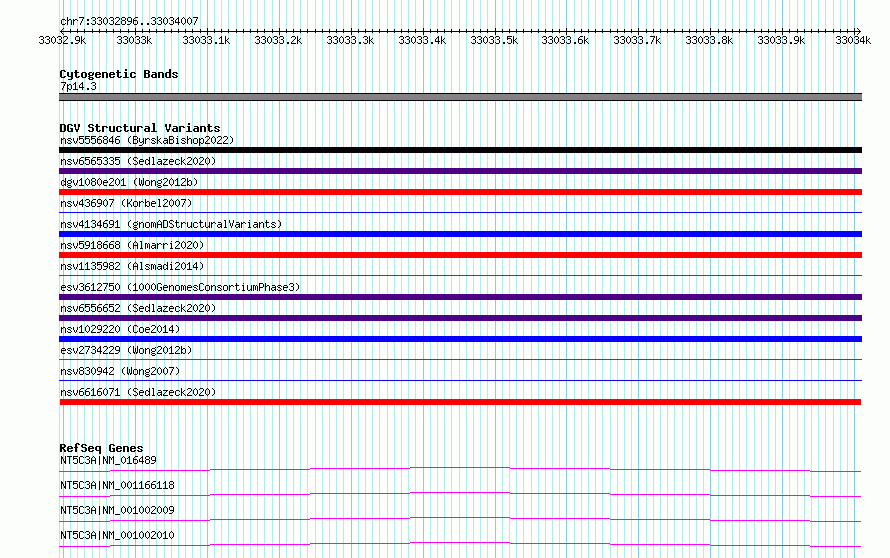Open variant nsv5918668 (Almarri2020) label
This screenshot has height=558, width=890.
[132, 245]
